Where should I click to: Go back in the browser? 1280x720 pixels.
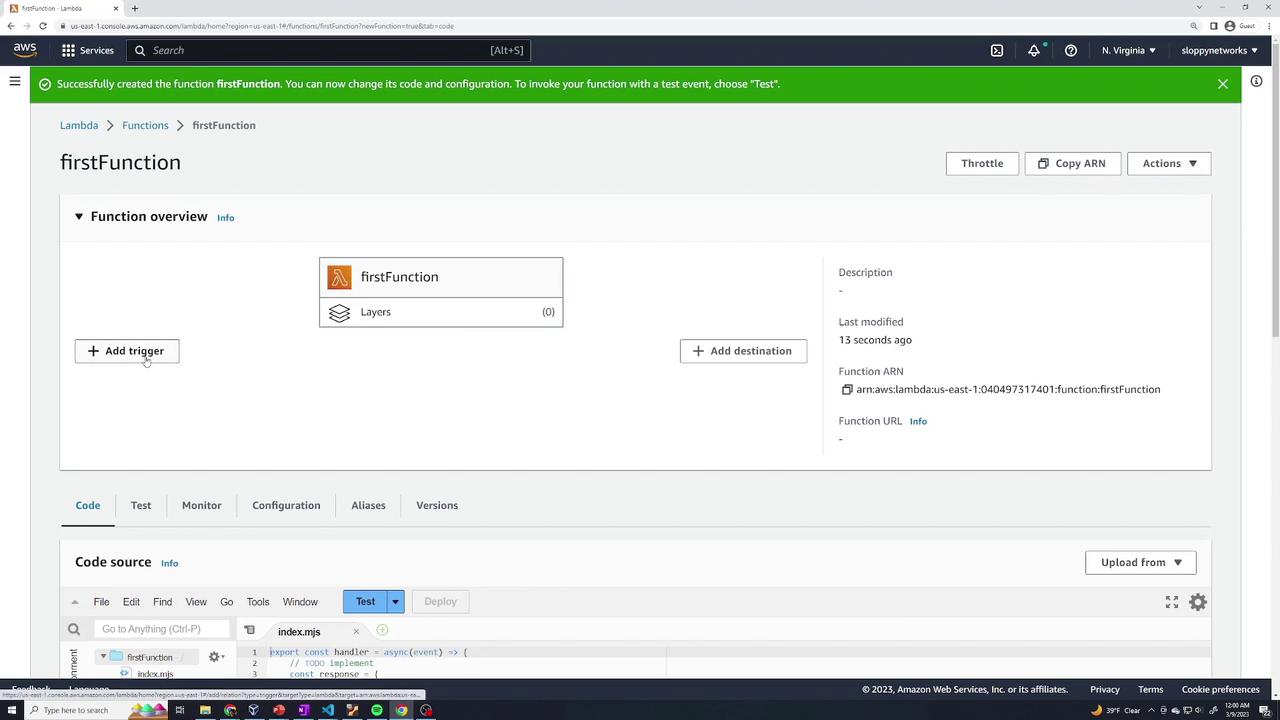click(x=11, y=26)
